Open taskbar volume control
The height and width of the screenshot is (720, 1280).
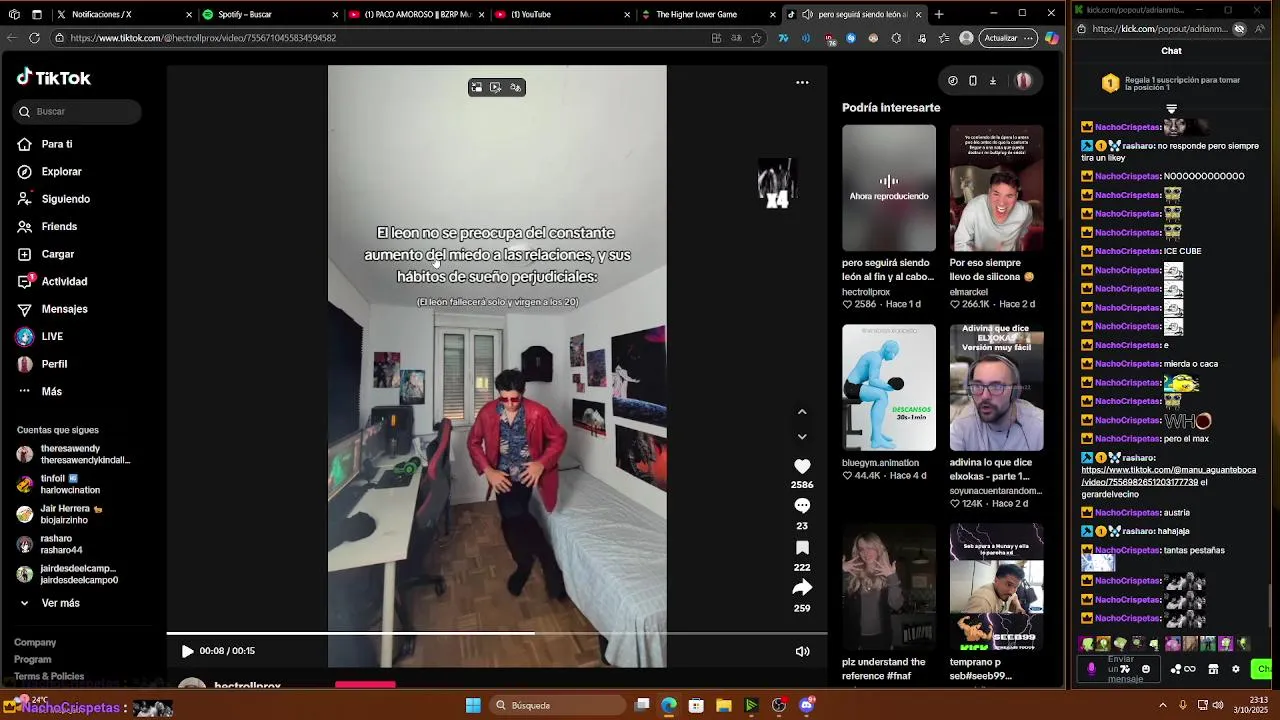pos(1218,705)
